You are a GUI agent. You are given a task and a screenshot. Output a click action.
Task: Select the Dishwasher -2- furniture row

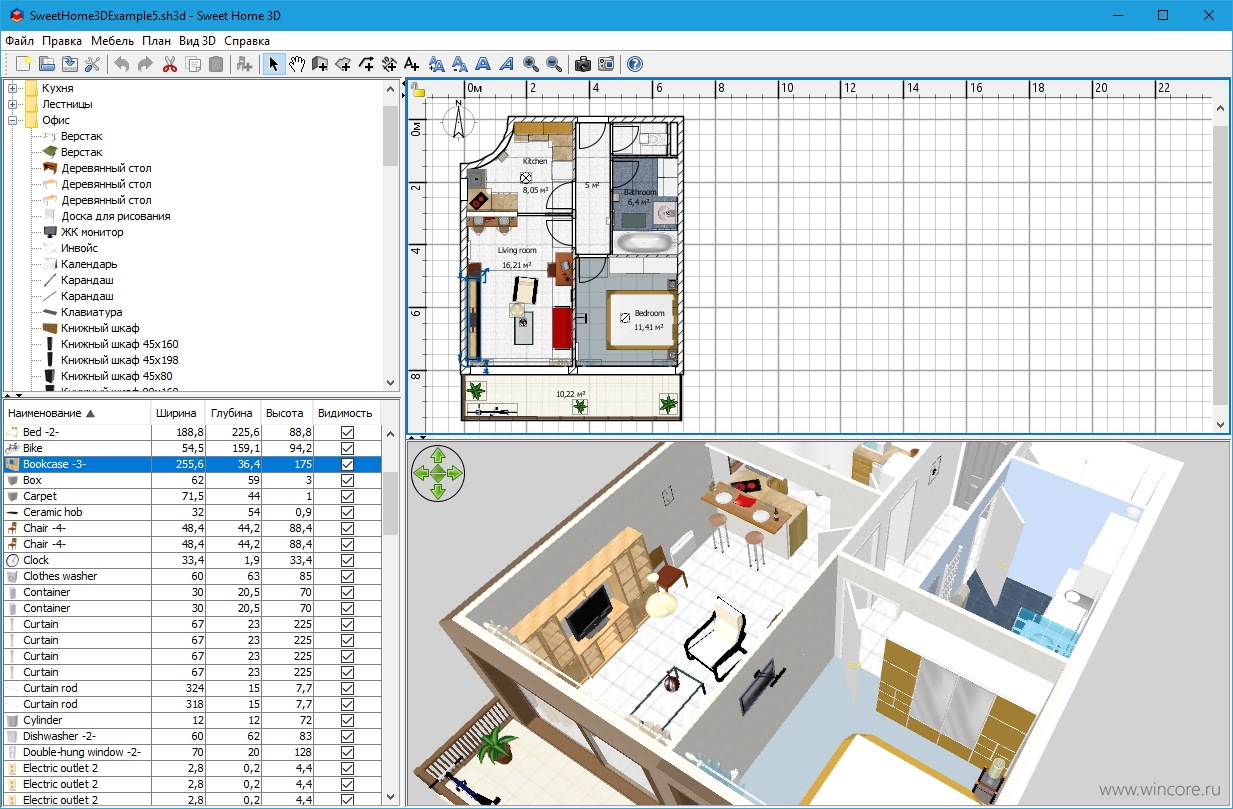(192, 736)
